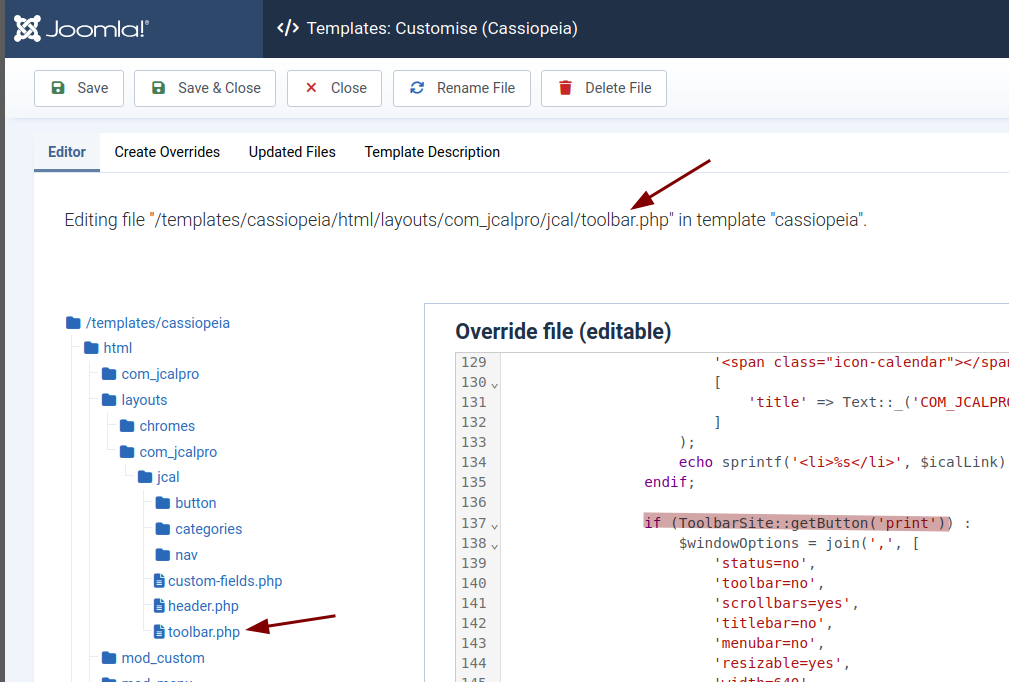Open the categories folder link

pyautogui.click(x=208, y=529)
